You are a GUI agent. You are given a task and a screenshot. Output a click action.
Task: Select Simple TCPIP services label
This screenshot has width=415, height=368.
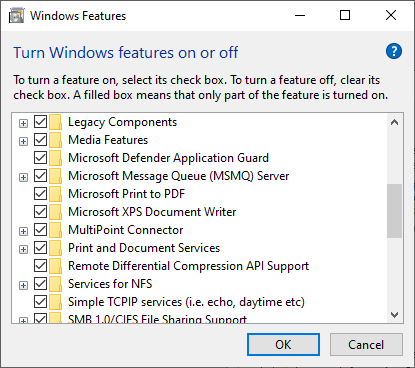click(186, 302)
